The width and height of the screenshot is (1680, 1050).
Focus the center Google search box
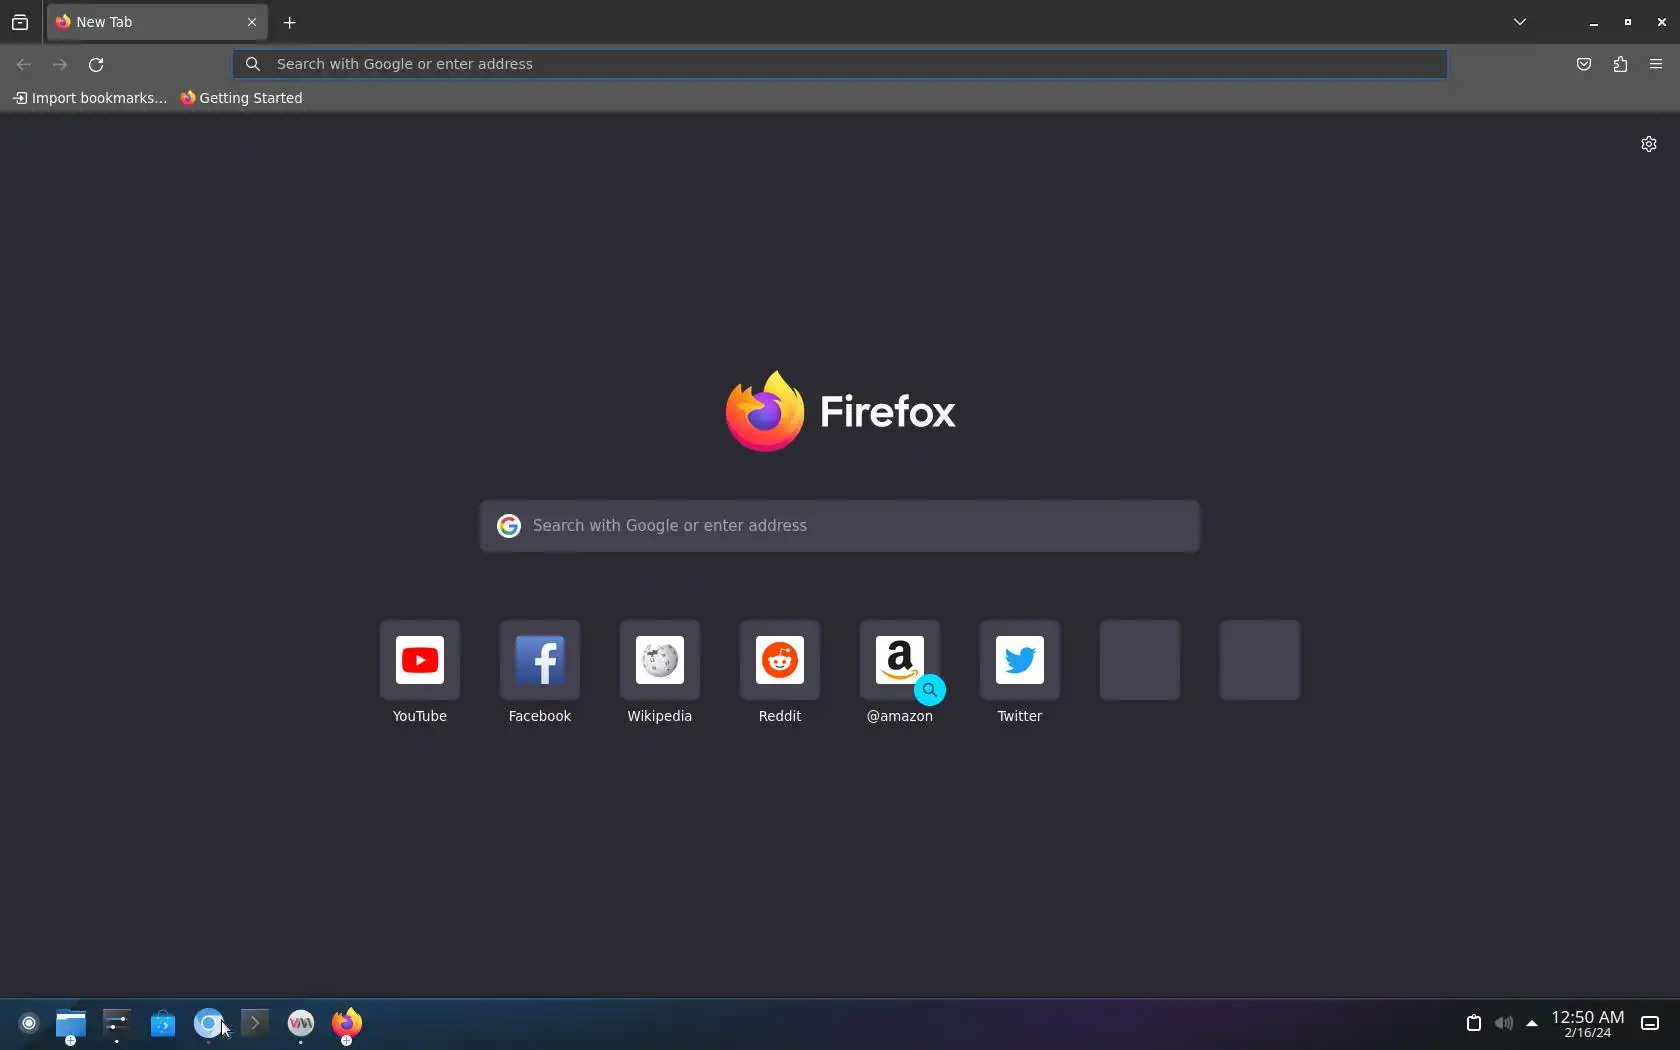click(x=840, y=526)
